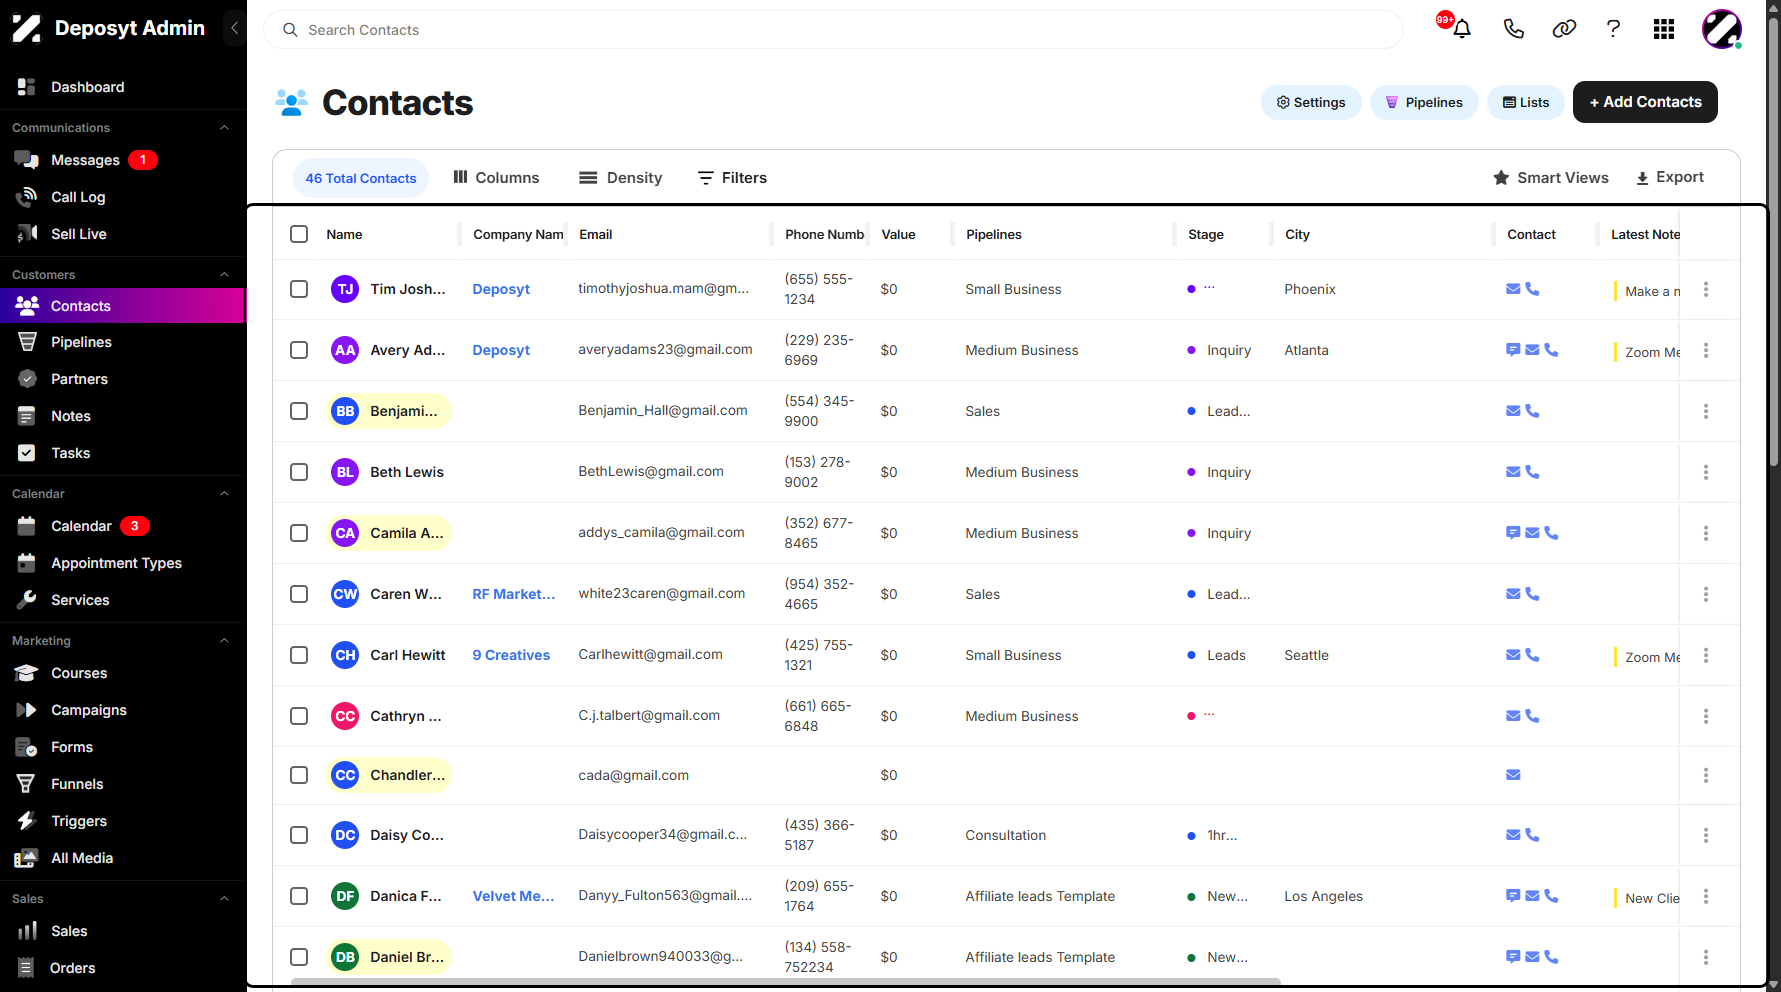
Task: Click the Pipelines header button
Action: [1424, 102]
